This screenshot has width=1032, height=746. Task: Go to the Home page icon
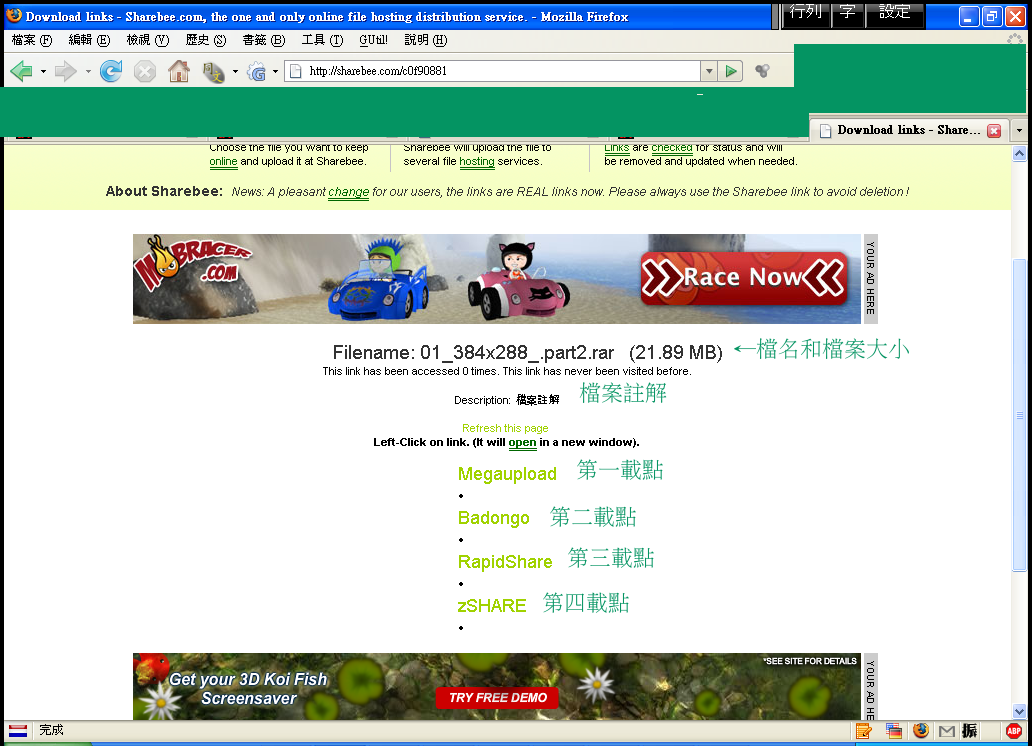coord(178,71)
